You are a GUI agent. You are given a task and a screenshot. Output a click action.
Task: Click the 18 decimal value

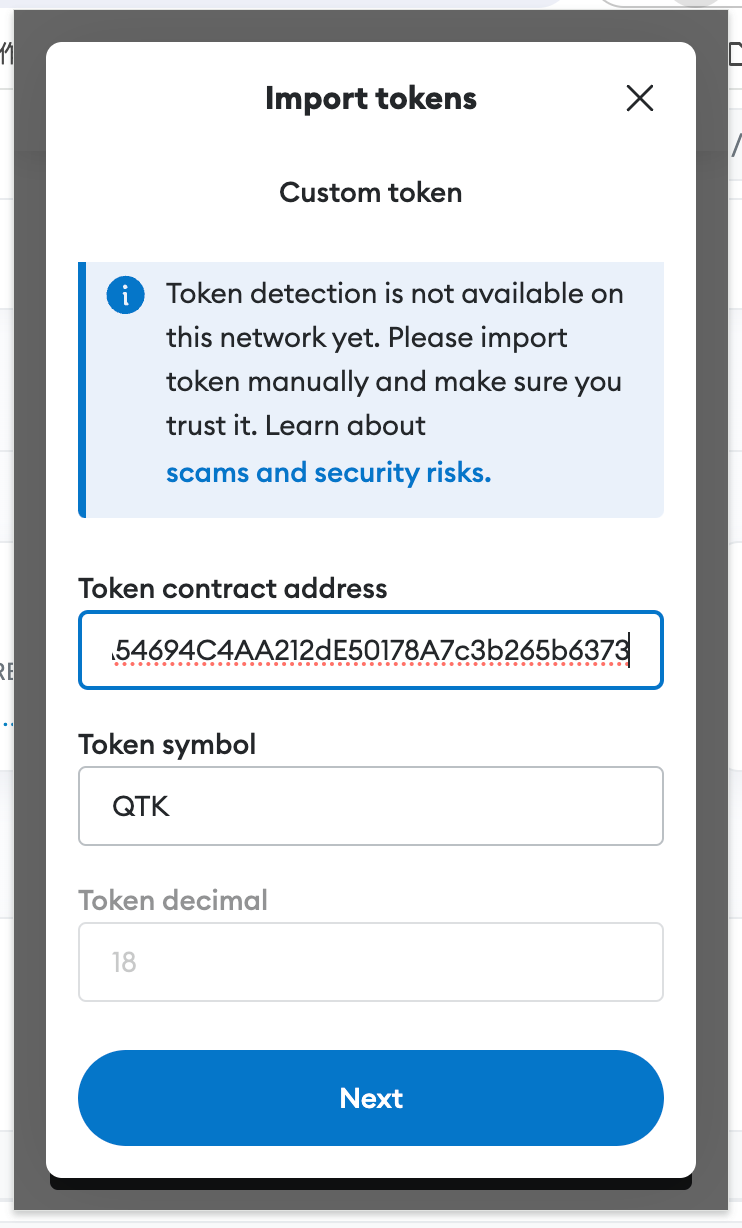pos(124,962)
